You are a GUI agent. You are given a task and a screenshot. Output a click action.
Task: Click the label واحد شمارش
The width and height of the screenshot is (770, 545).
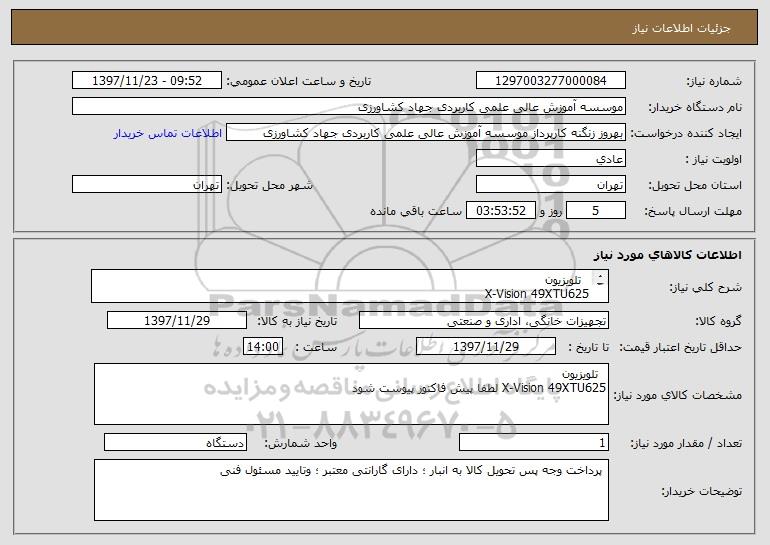coord(301,443)
